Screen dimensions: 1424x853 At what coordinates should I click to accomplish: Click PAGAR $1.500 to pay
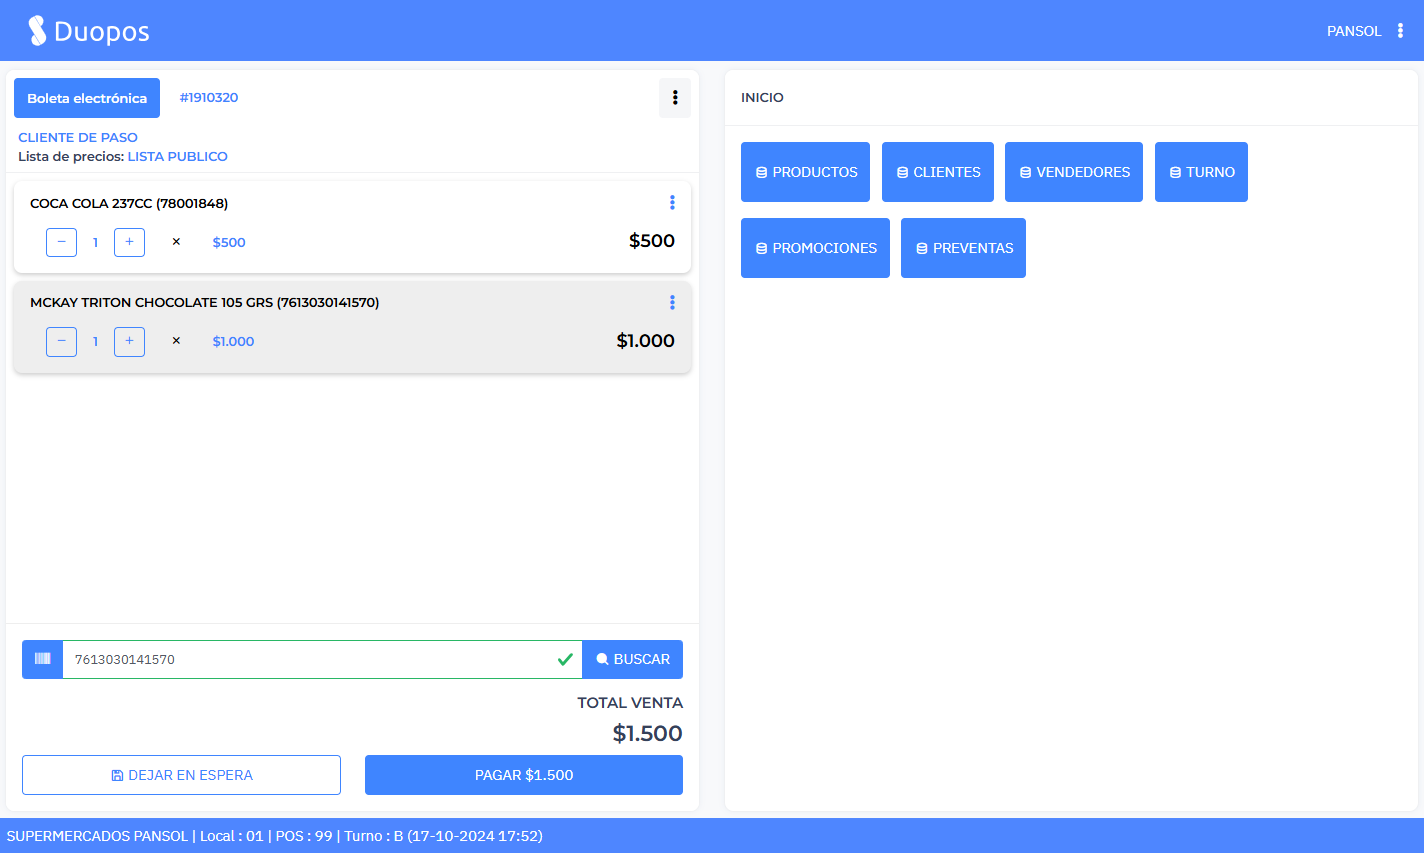[523, 775]
